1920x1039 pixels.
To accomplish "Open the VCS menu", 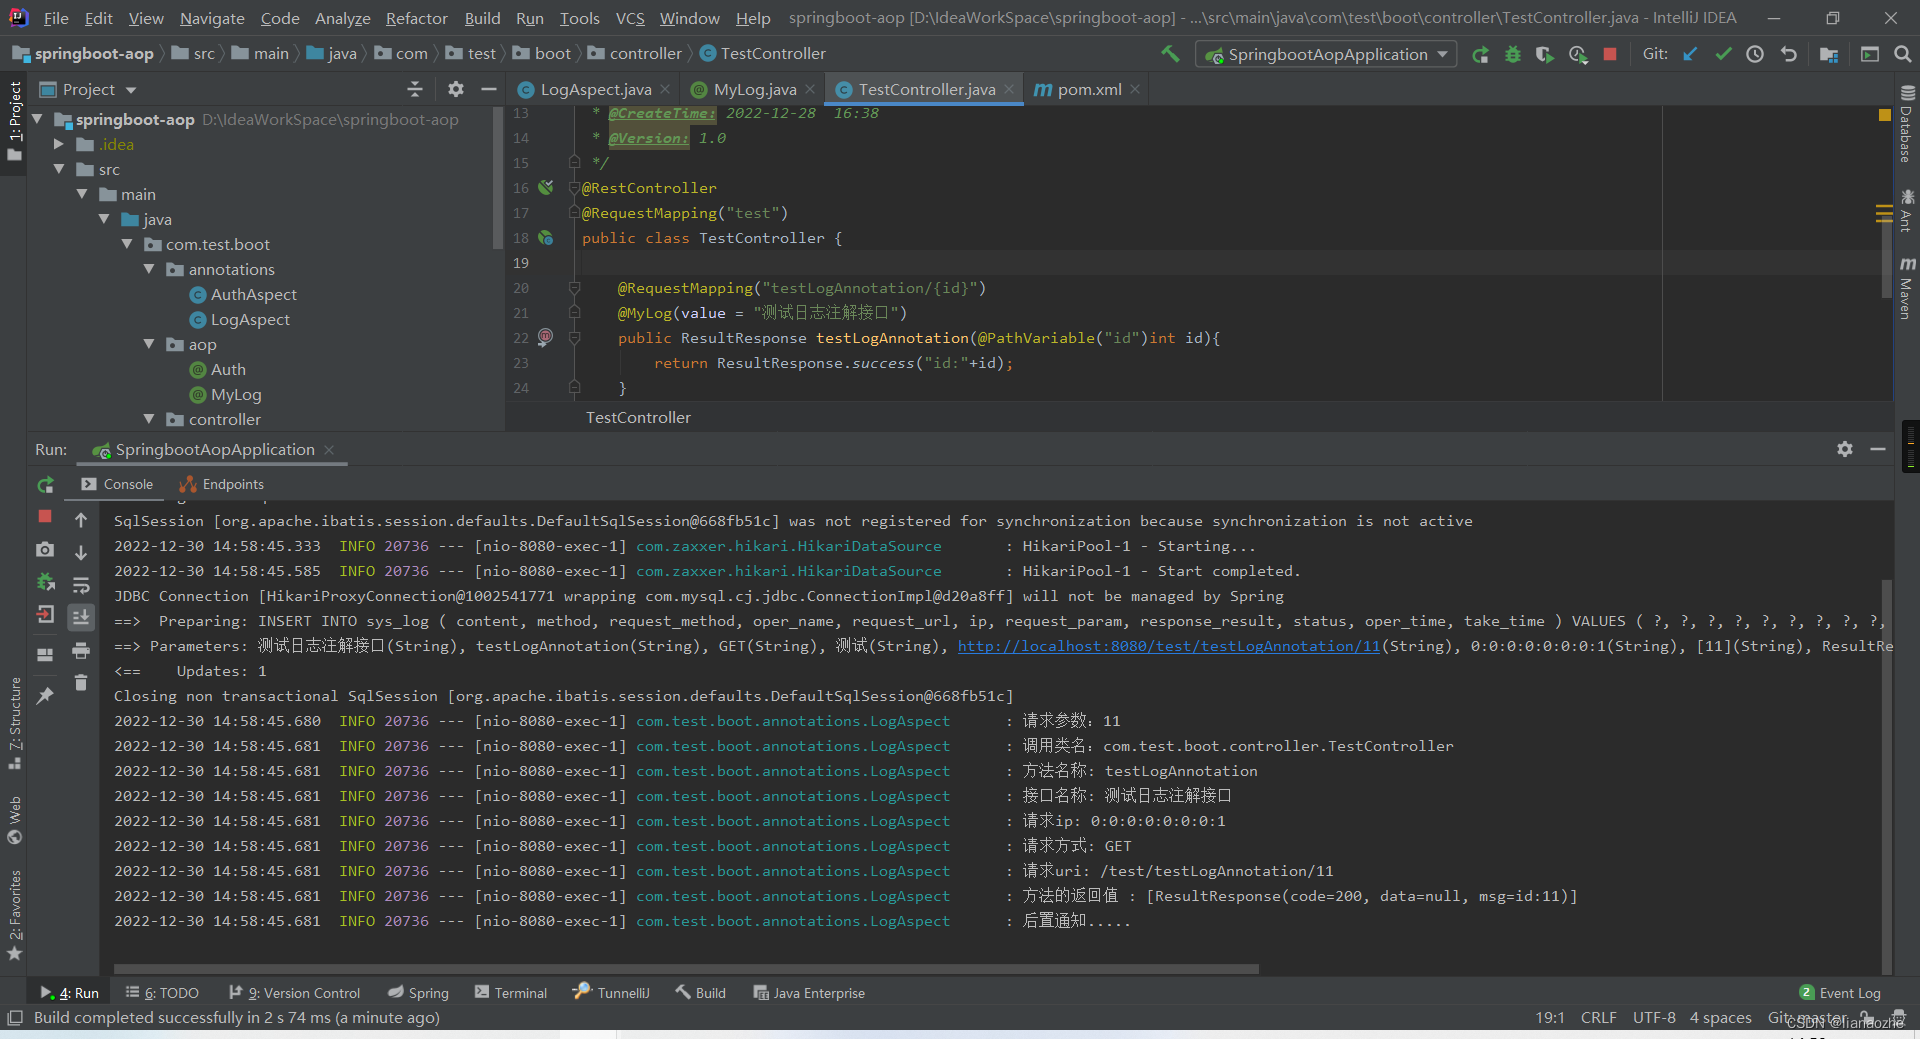I will (630, 18).
